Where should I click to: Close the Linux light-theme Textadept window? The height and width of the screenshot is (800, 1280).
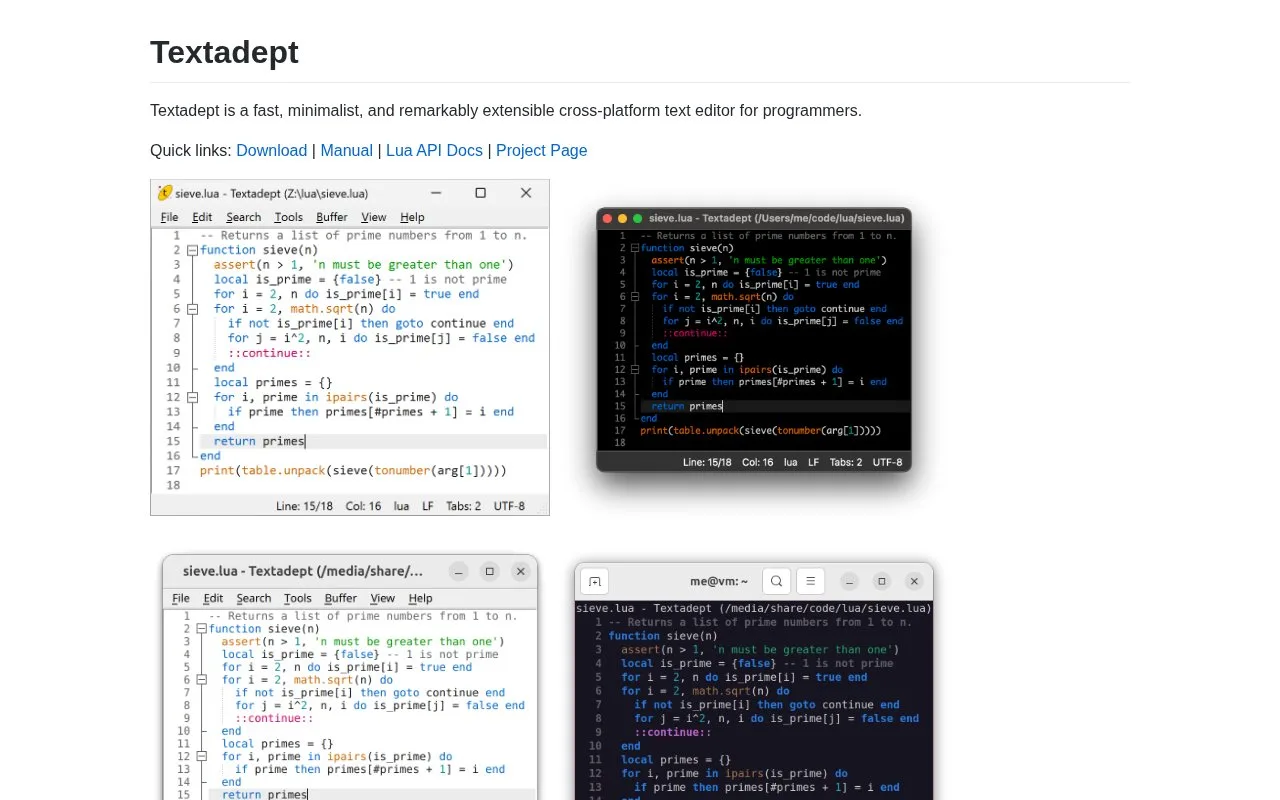520,571
